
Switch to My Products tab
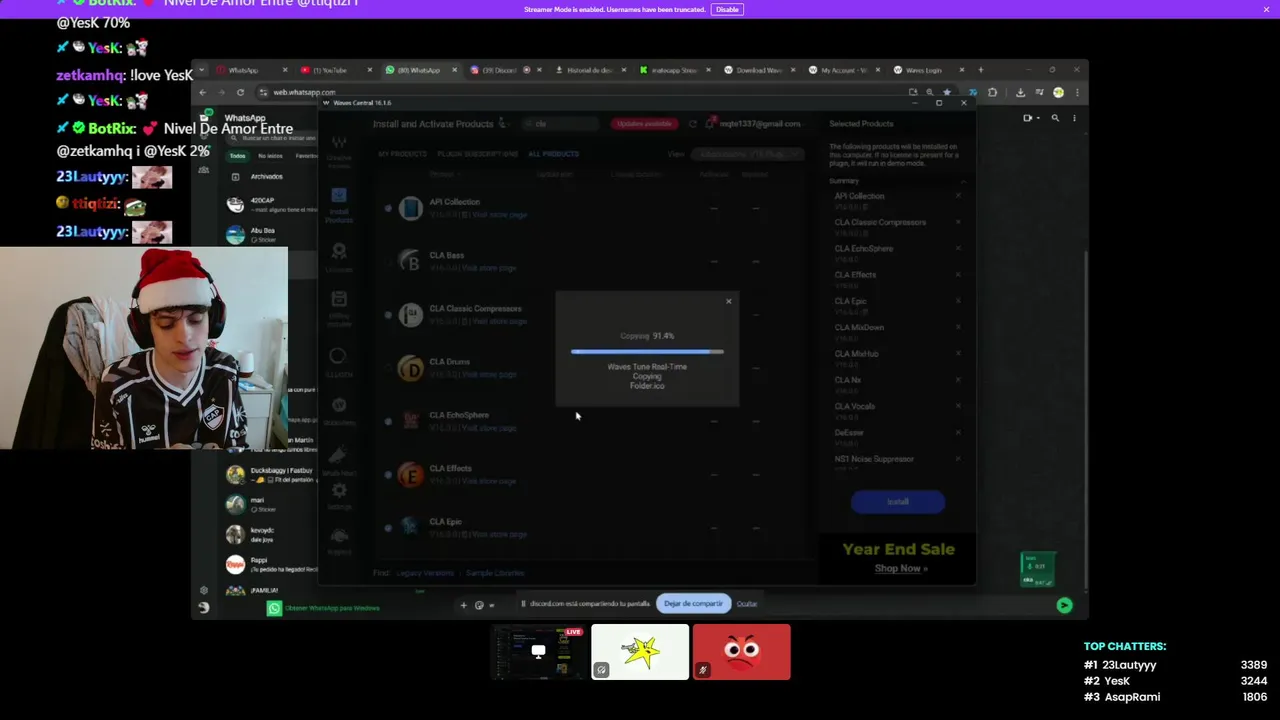(402, 154)
